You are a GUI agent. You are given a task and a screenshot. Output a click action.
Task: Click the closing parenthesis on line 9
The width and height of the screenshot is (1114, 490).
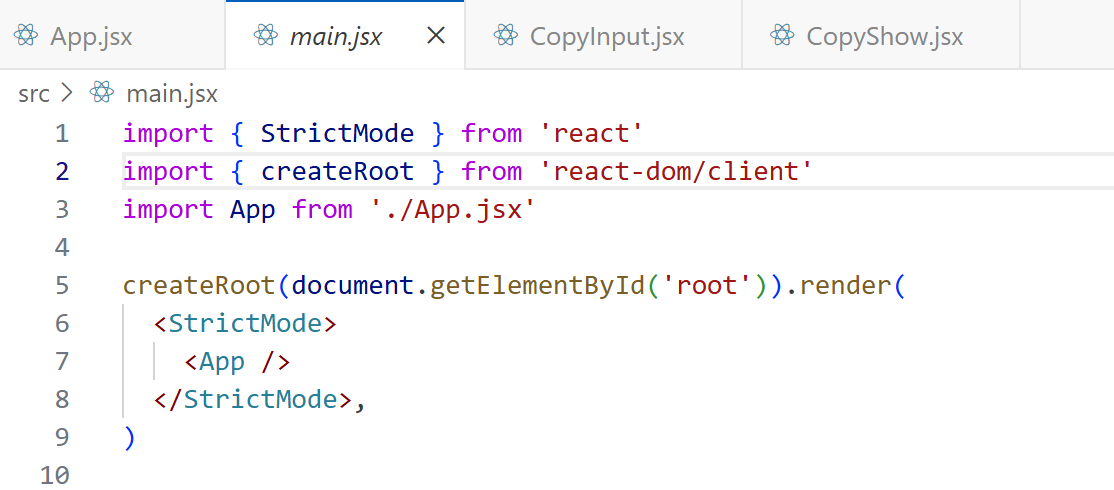[x=129, y=438]
